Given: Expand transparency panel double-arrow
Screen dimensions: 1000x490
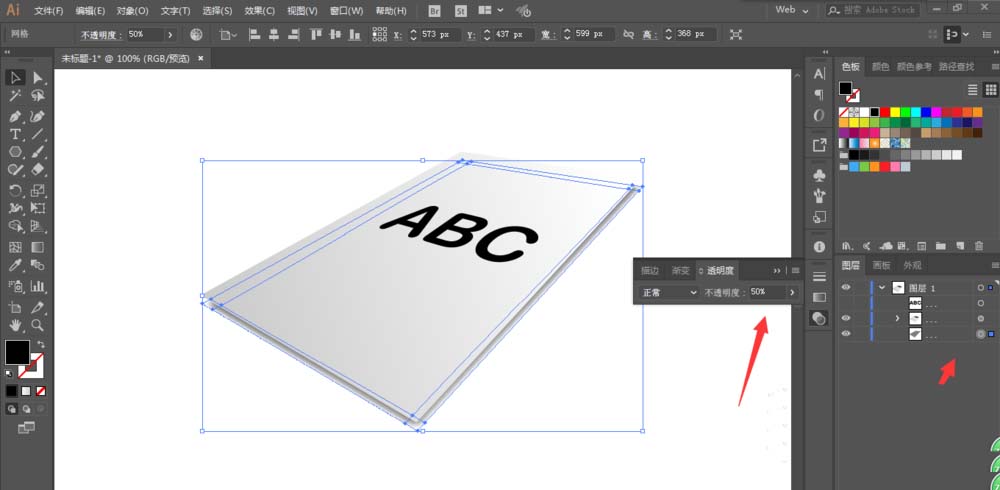Looking at the screenshot, I should pos(777,271).
